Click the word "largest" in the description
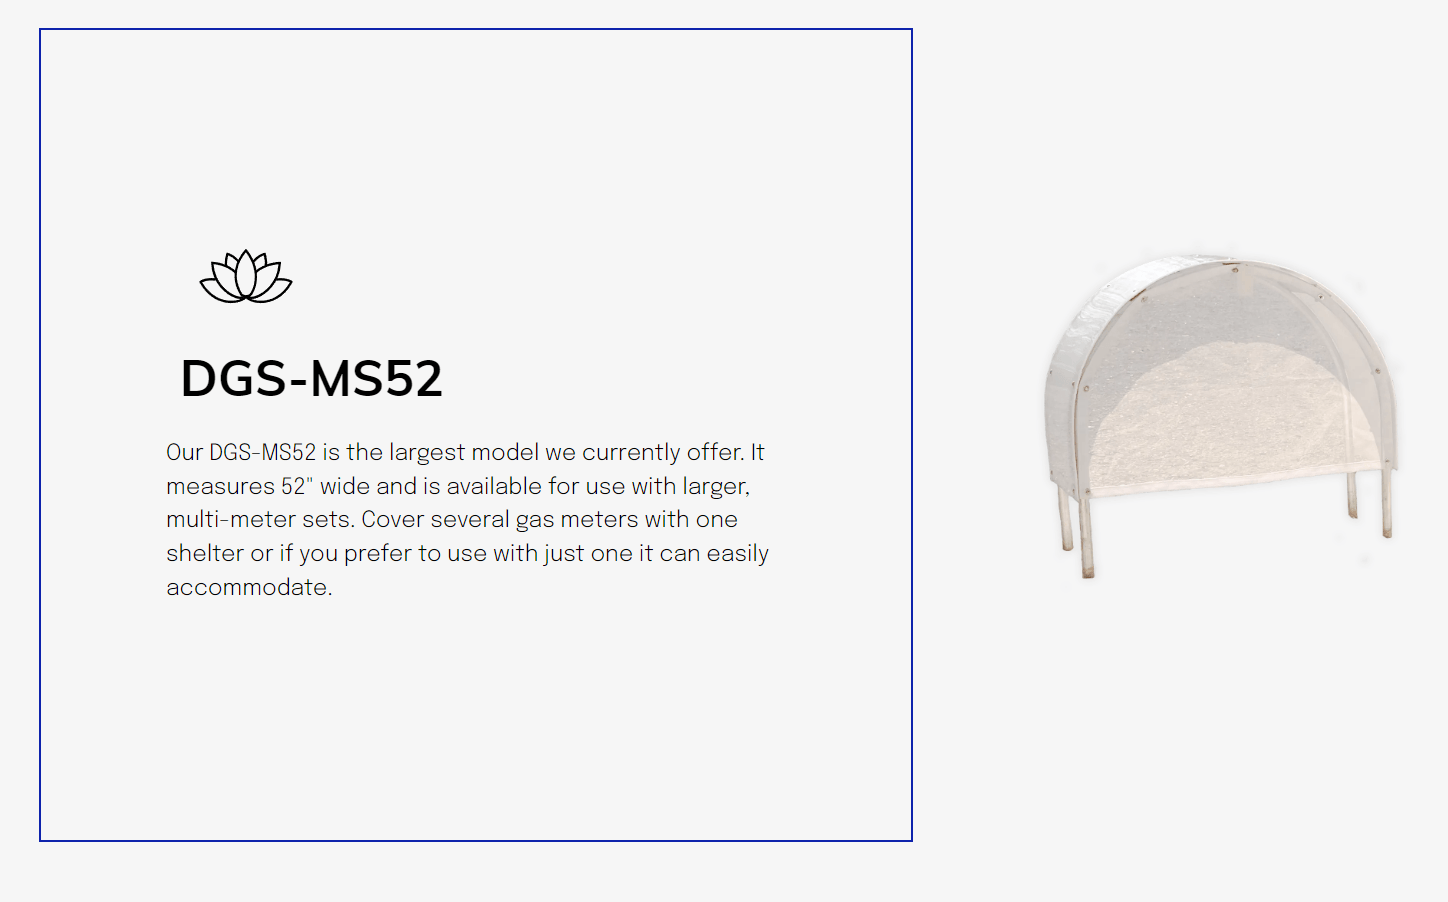Image resolution: width=1448 pixels, height=902 pixels. (427, 452)
